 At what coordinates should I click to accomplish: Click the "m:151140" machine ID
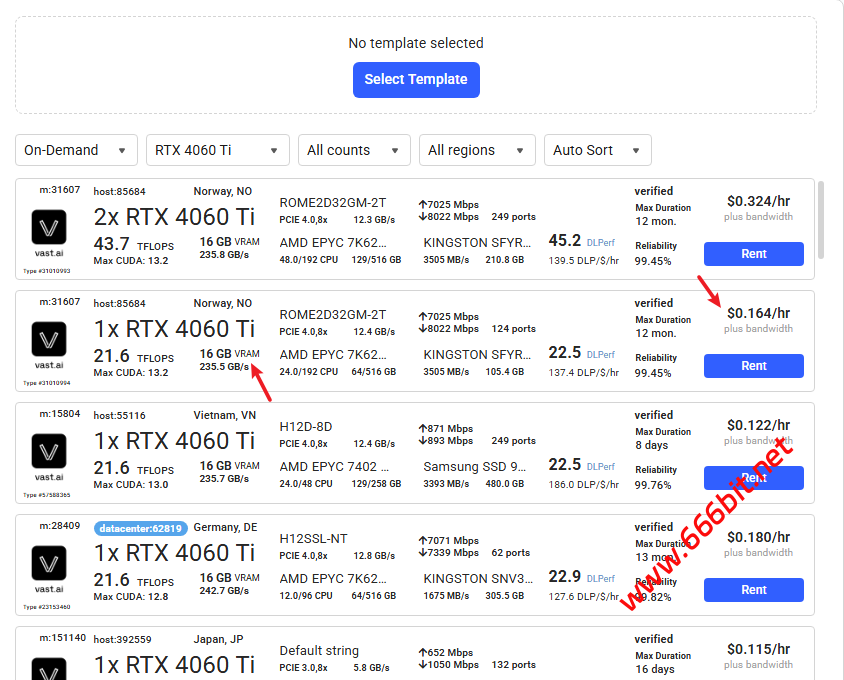[62, 638]
